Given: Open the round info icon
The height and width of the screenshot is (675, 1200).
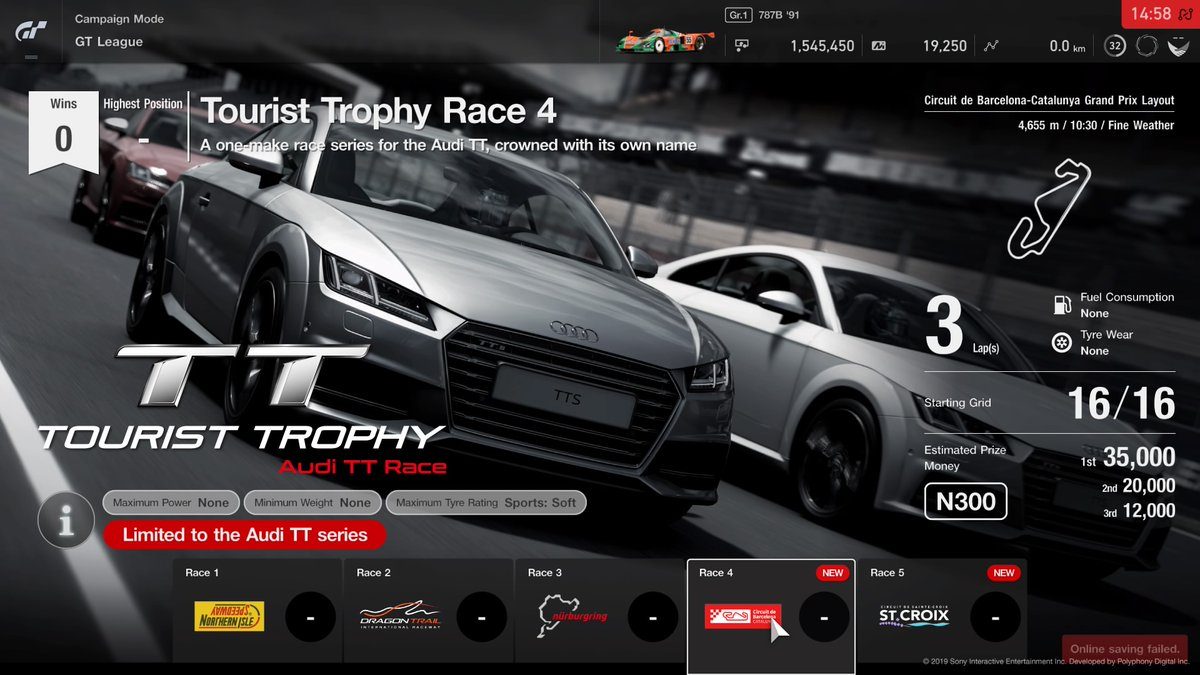Looking at the screenshot, I should point(66,520).
